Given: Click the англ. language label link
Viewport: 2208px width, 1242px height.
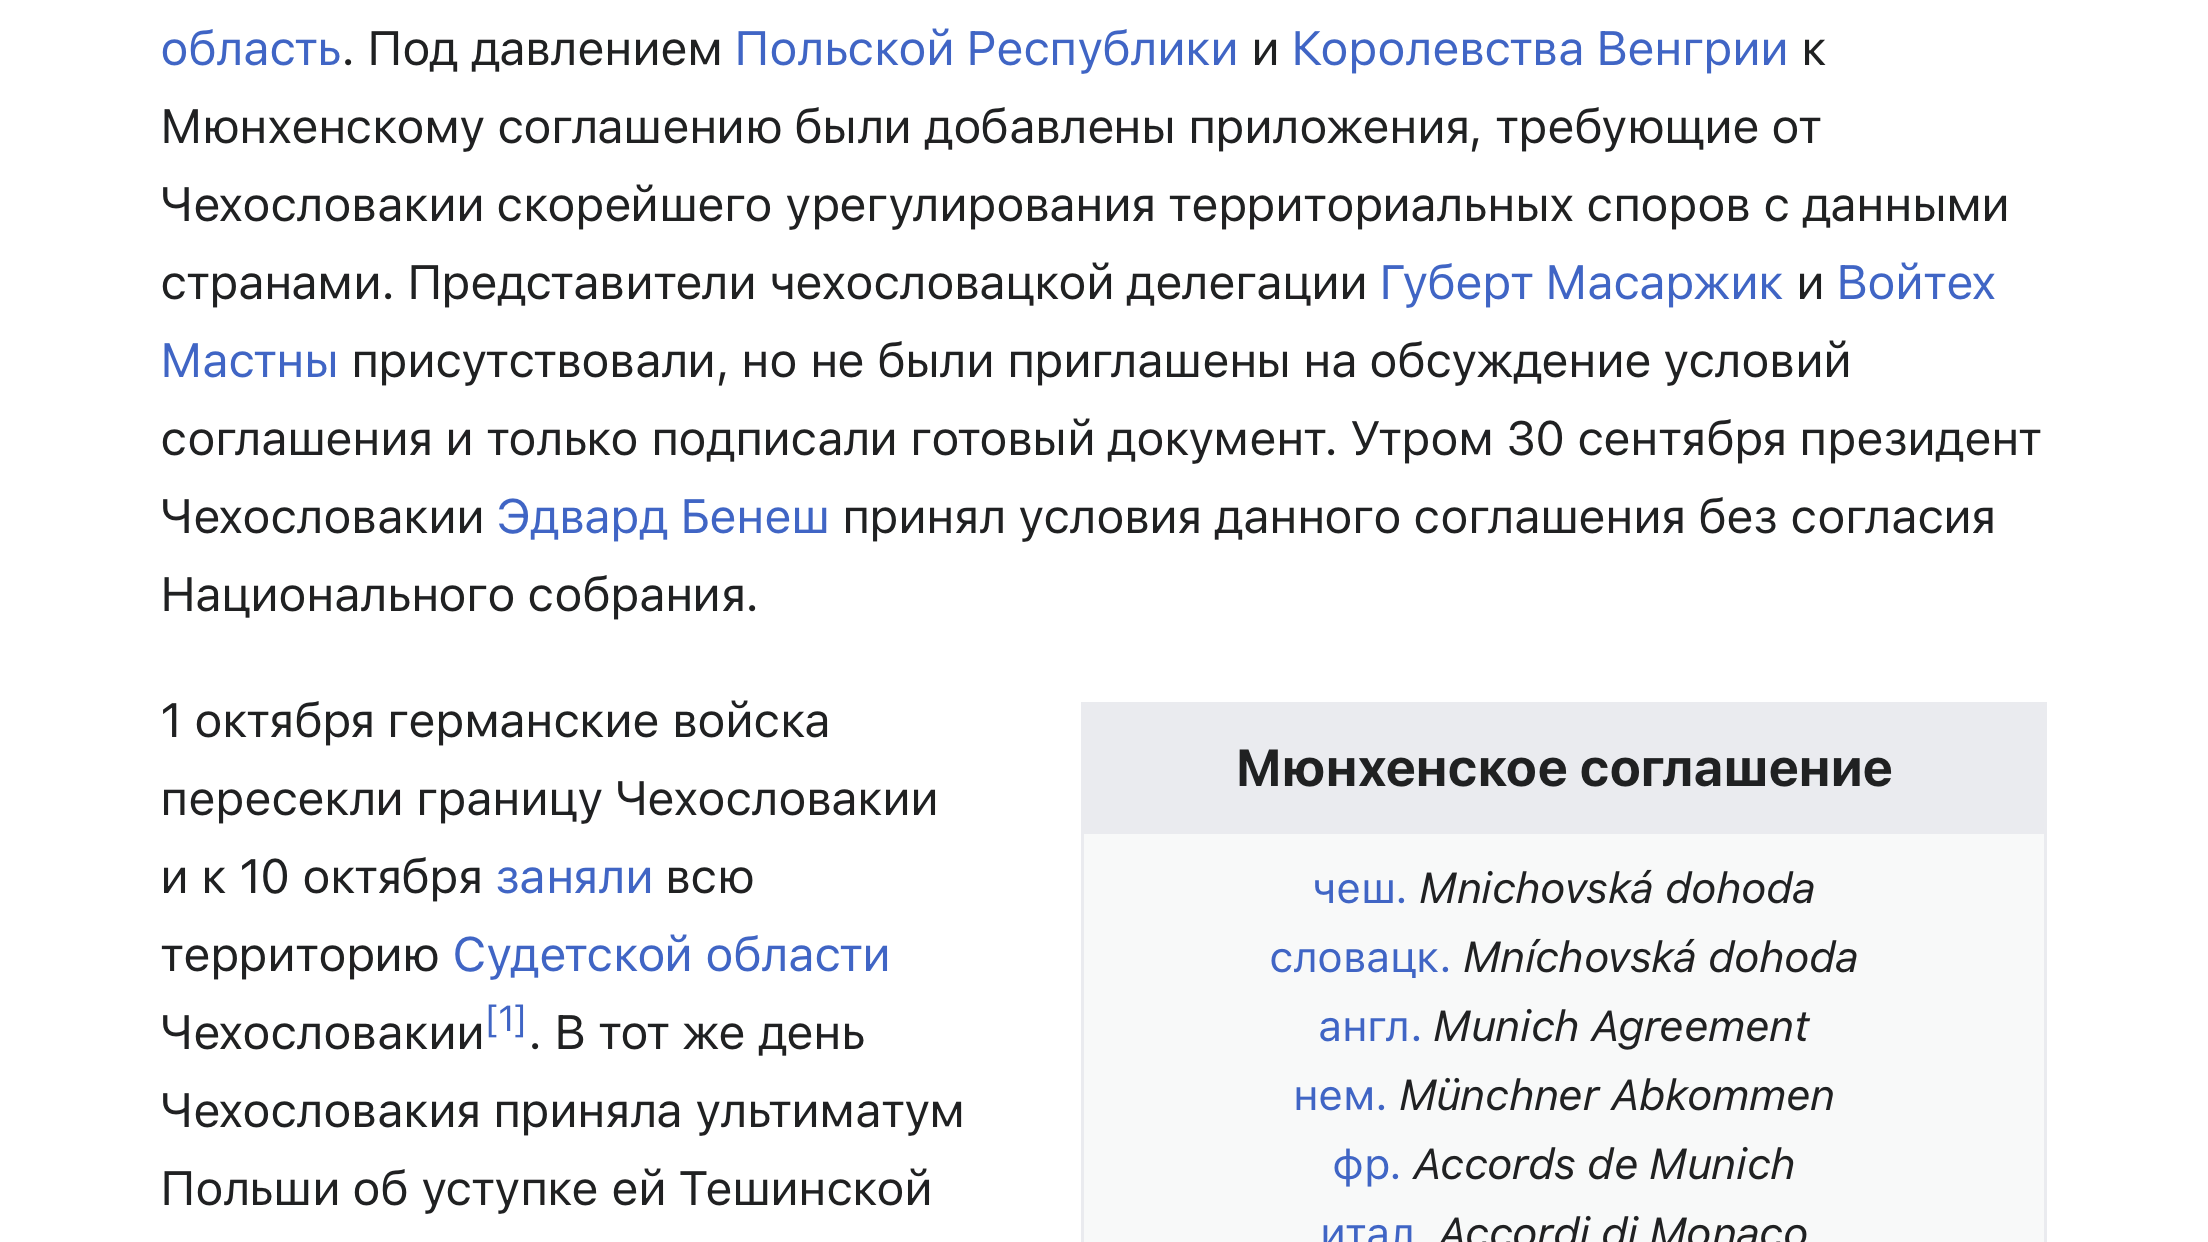Looking at the screenshot, I should pos(1370,1026).
